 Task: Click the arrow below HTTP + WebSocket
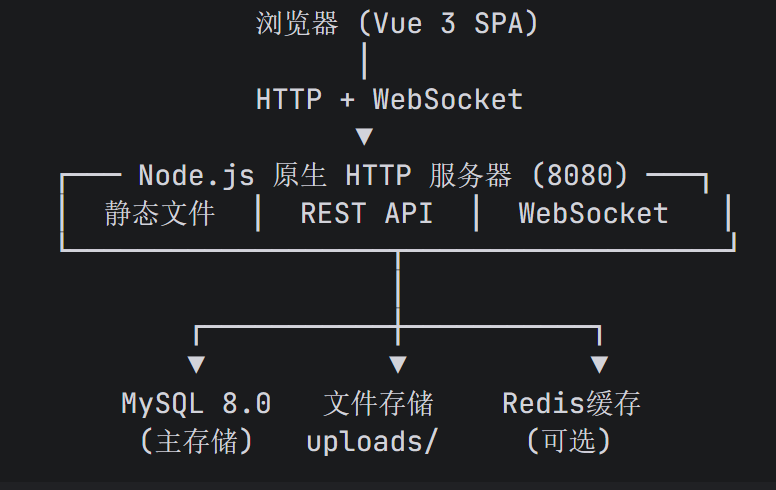click(365, 137)
